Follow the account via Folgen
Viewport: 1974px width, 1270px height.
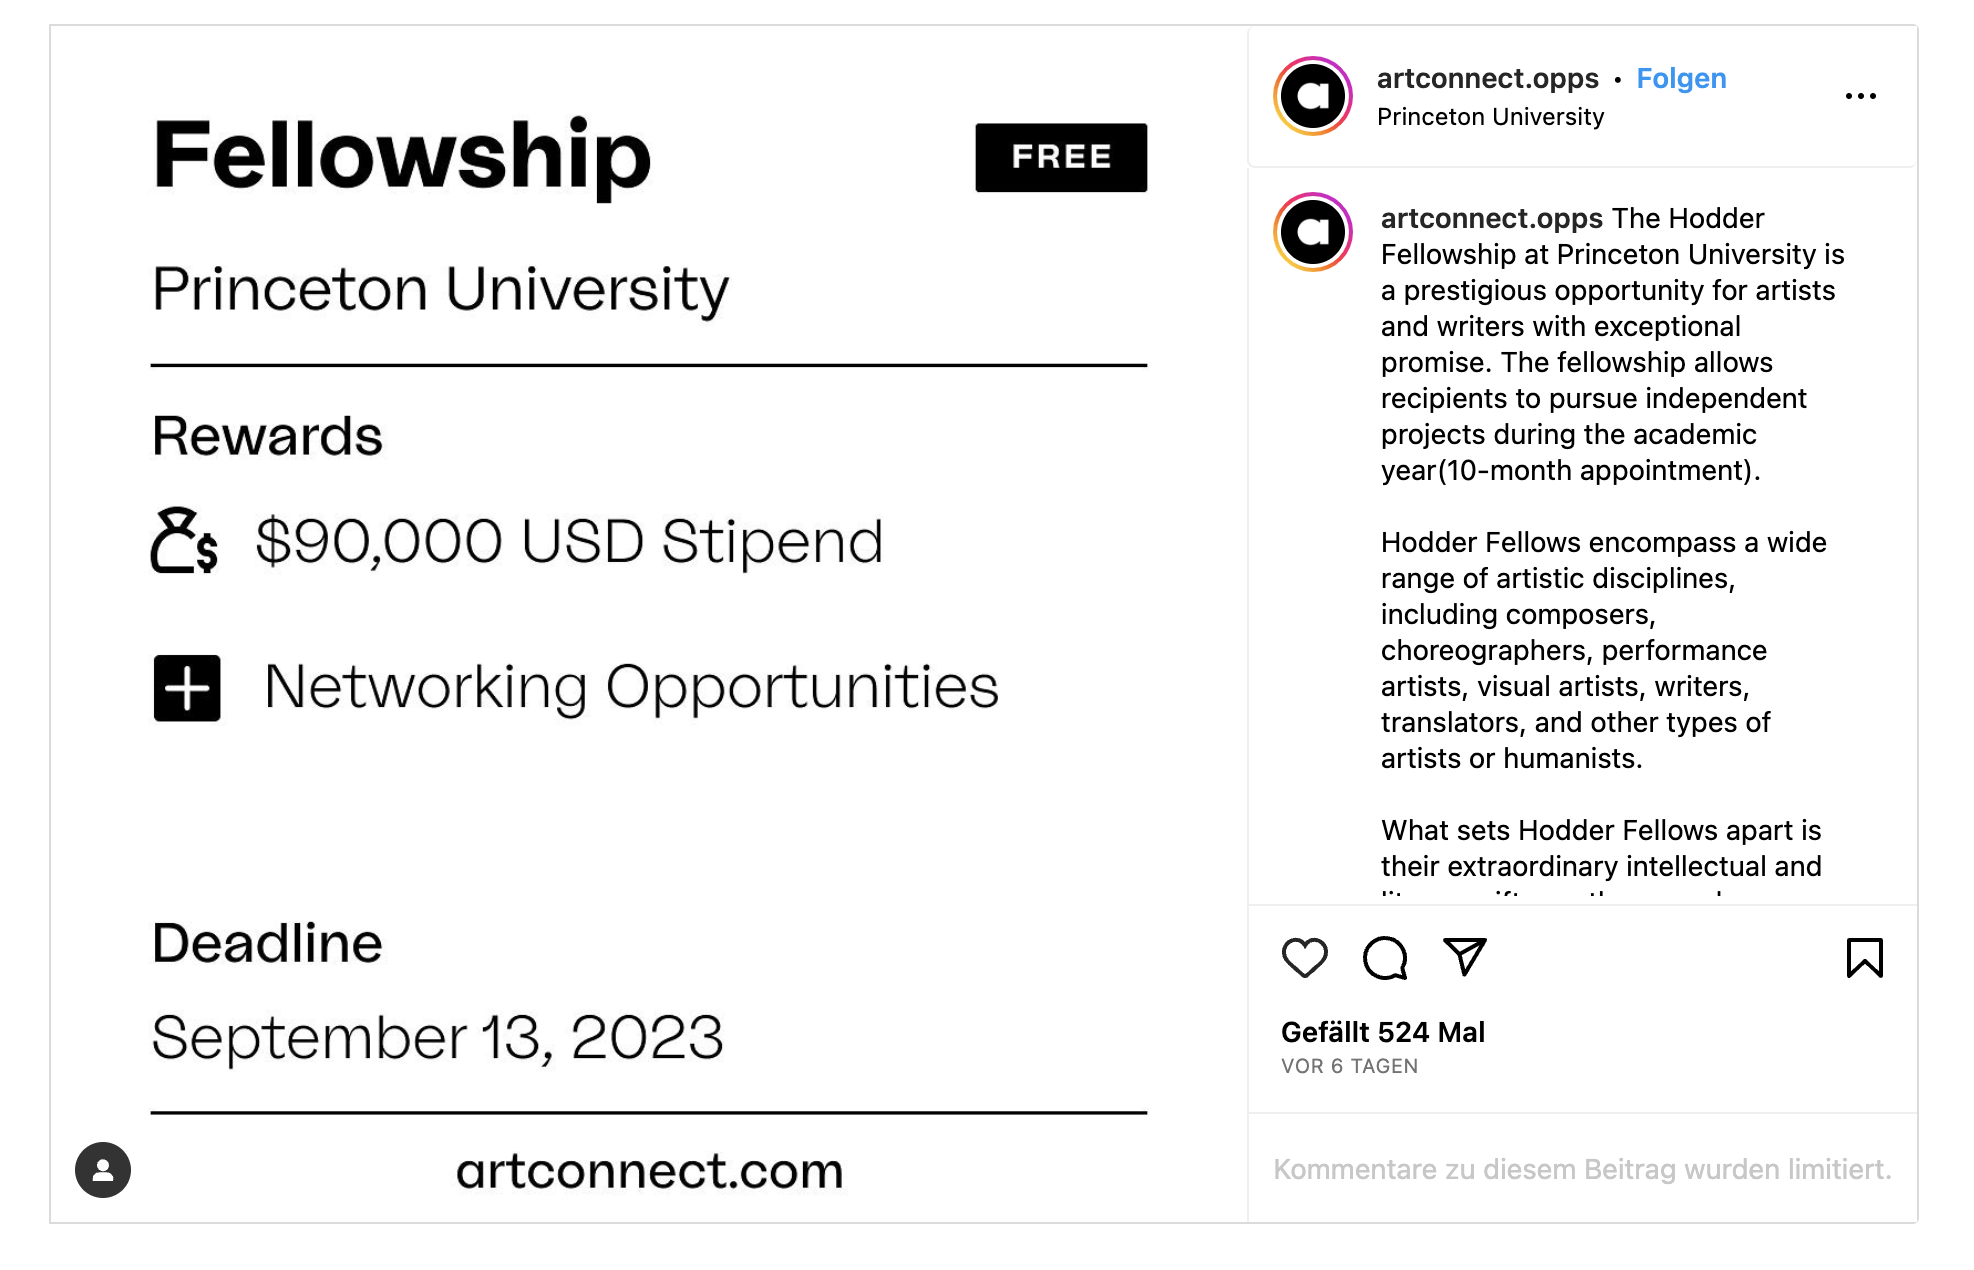tap(1681, 78)
